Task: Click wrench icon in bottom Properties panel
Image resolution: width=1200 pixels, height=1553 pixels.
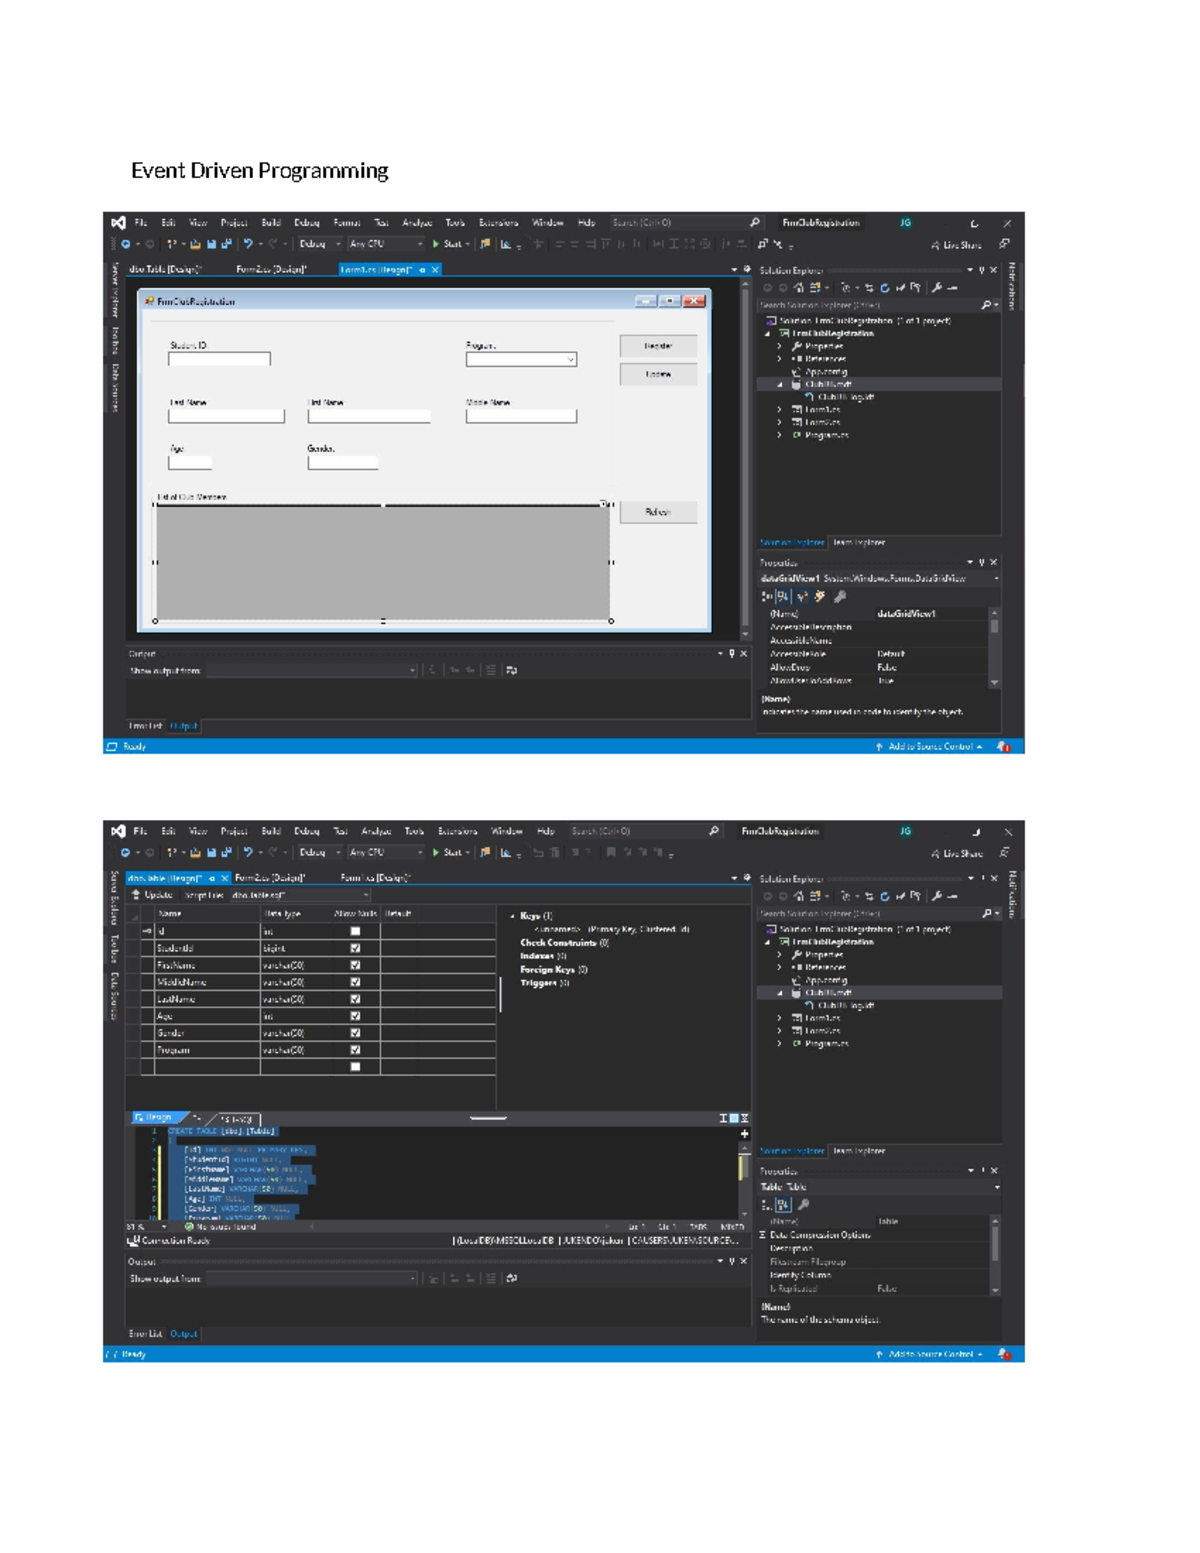Action: click(x=803, y=1205)
